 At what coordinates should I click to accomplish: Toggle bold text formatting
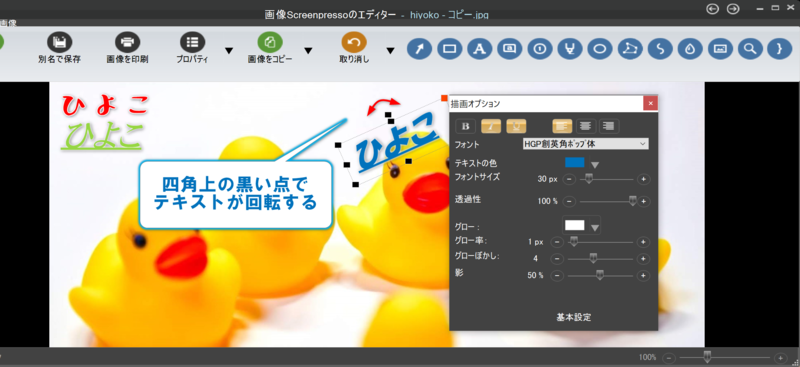[465, 126]
